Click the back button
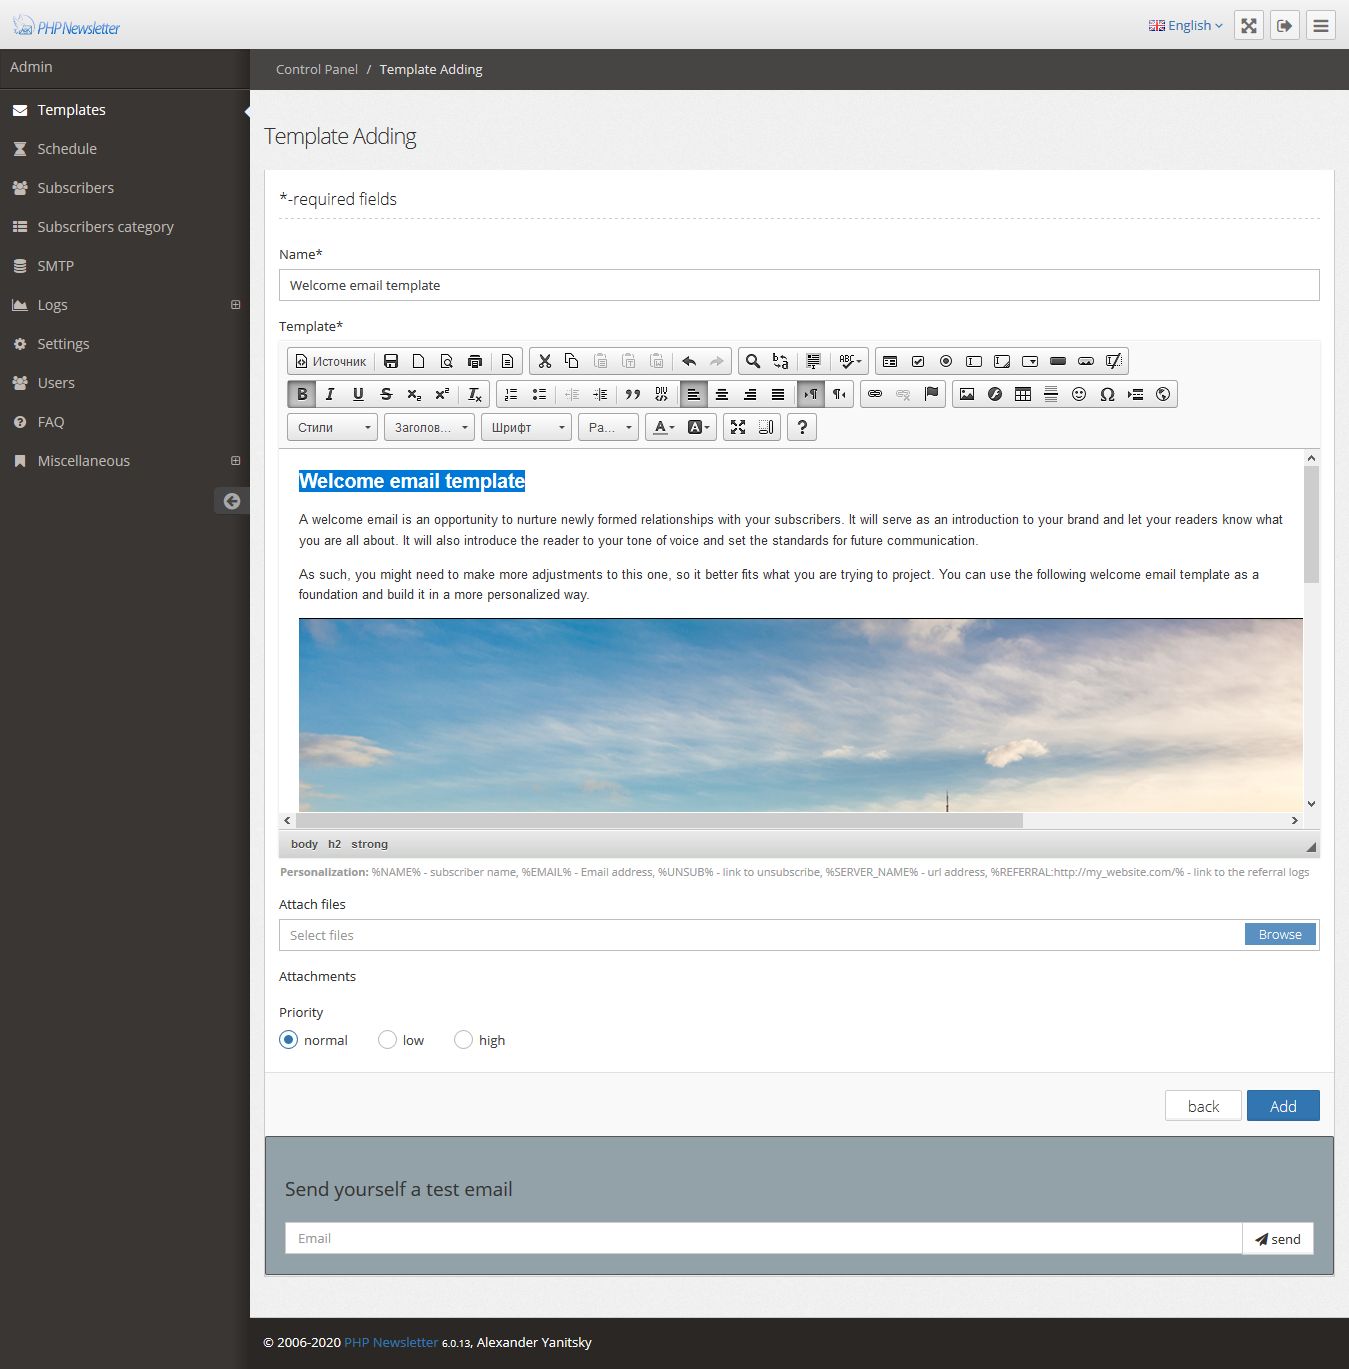Screen dimensions: 1349x1369 (1203, 1106)
